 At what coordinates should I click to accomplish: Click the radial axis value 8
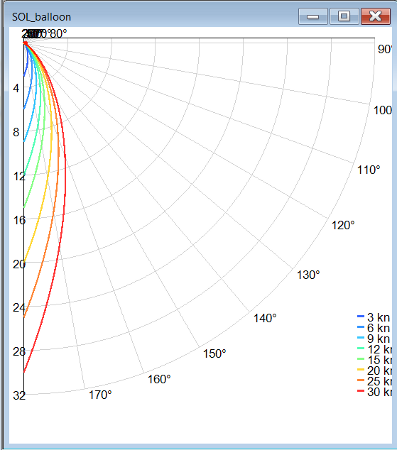tap(16, 132)
